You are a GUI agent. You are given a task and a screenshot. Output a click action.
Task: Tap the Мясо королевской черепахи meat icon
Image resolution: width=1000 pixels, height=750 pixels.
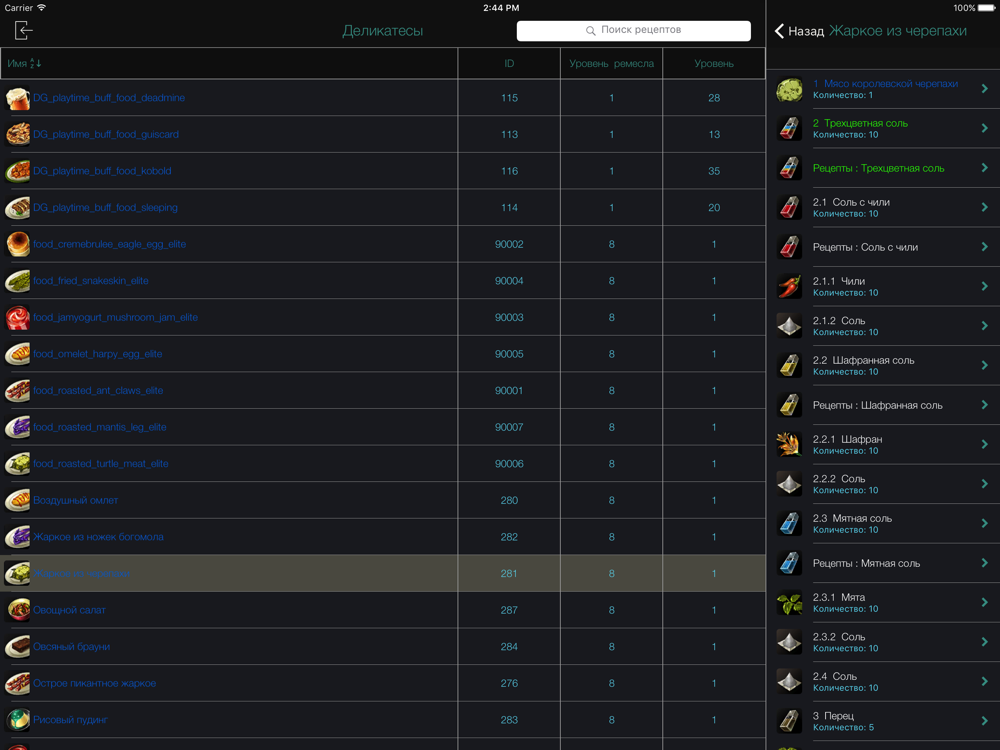point(790,89)
